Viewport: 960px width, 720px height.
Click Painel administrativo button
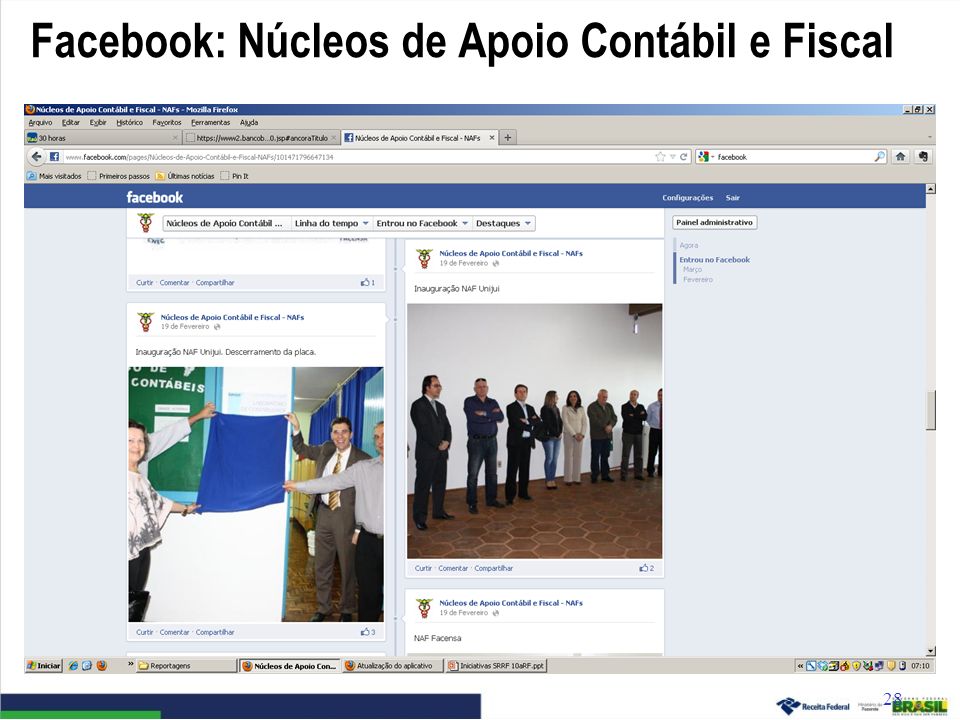tap(714, 222)
